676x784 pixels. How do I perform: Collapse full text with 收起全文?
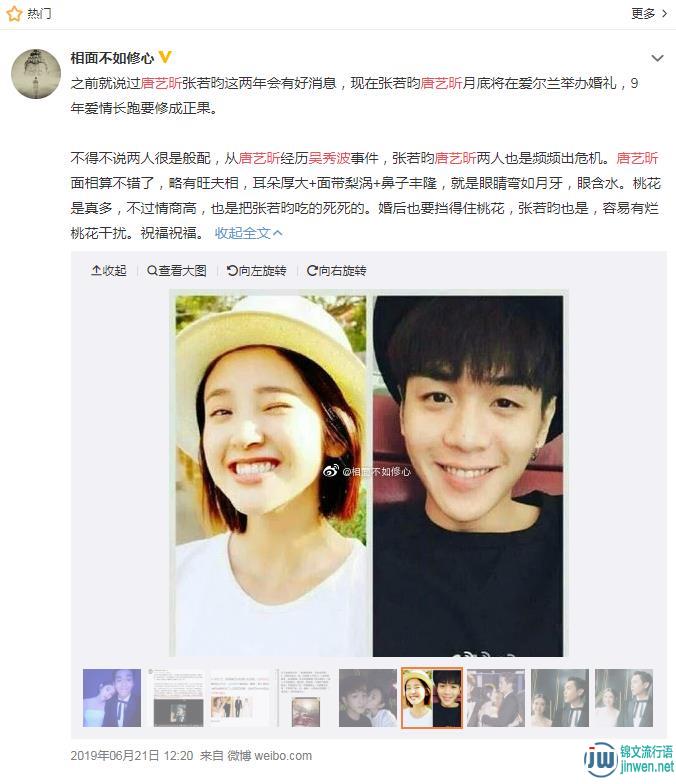(x=248, y=233)
